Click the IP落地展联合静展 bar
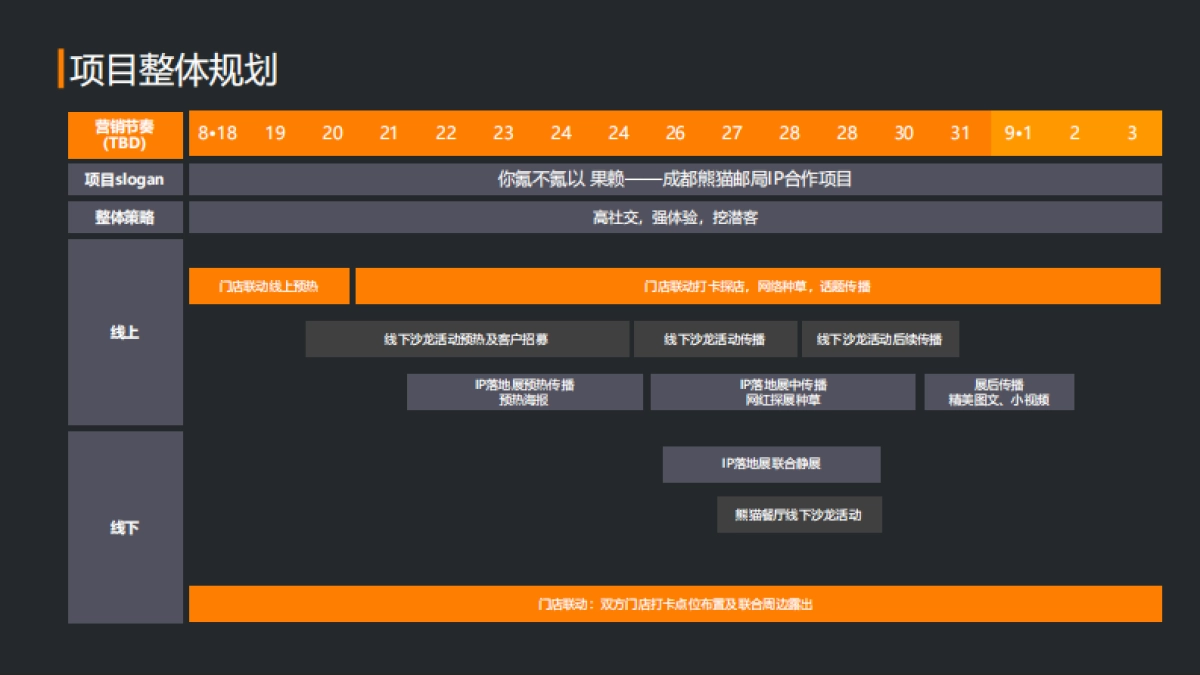The height and width of the screenshot is (675, 1200). (x=770, y=464)
